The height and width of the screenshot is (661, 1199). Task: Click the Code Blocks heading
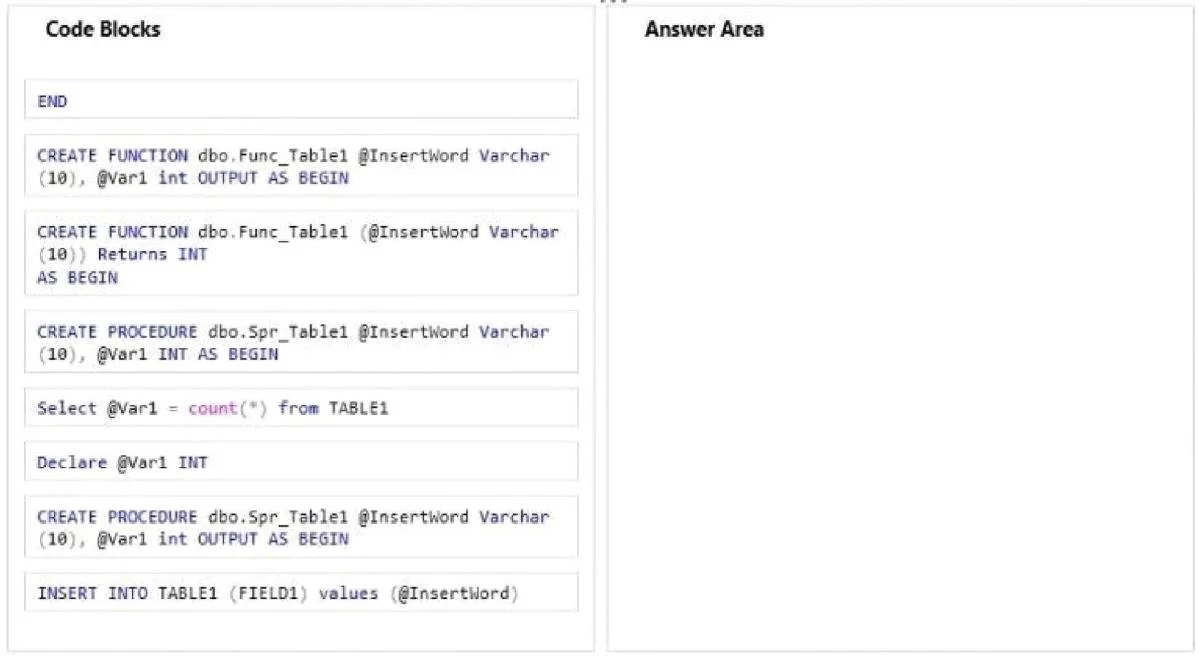103,29
